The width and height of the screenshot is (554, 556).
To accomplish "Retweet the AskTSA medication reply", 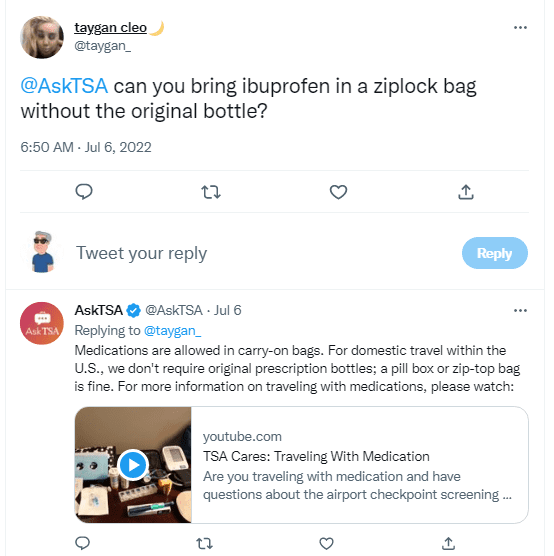I will pos(204,543).
